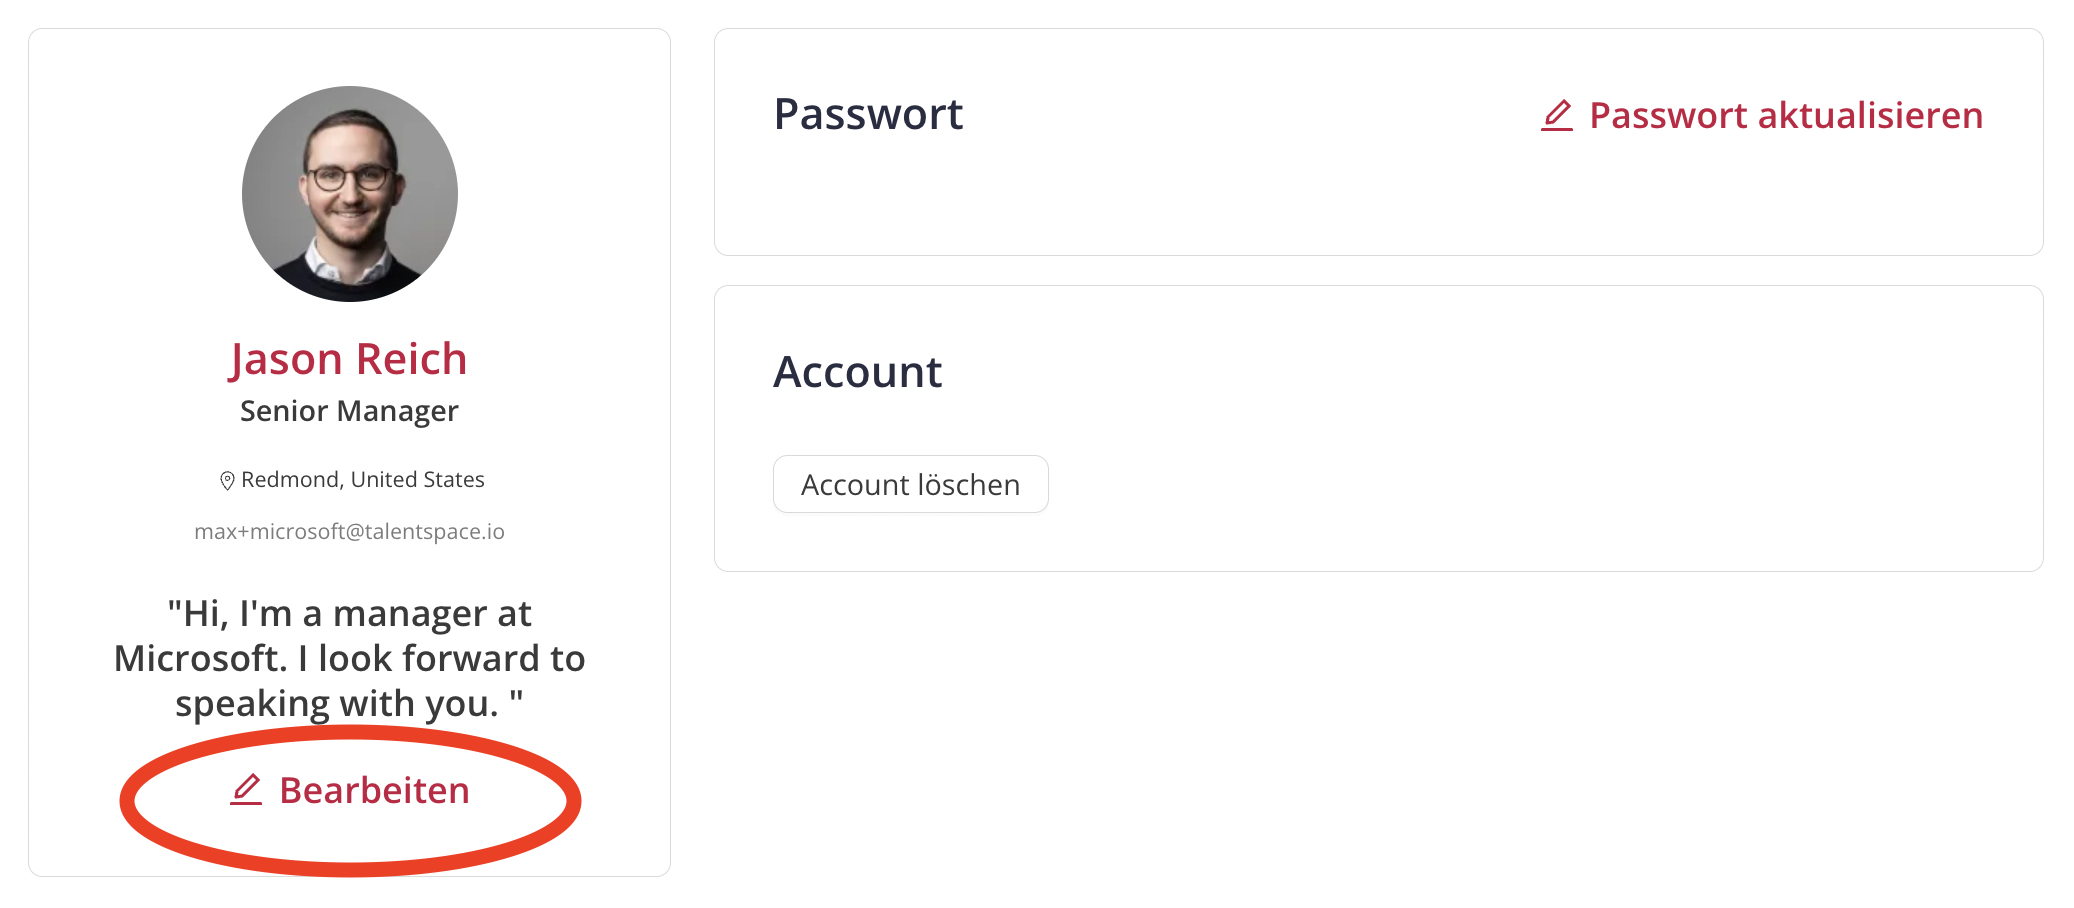Viewport: 2074px width, 908px height.
Task: Click Jason Reich's profile photo
Action: pyautogui.click(x=349, y=194)
